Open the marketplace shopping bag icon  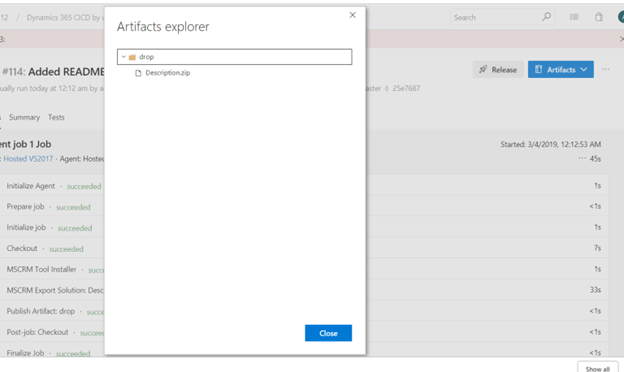coord(599,17)
